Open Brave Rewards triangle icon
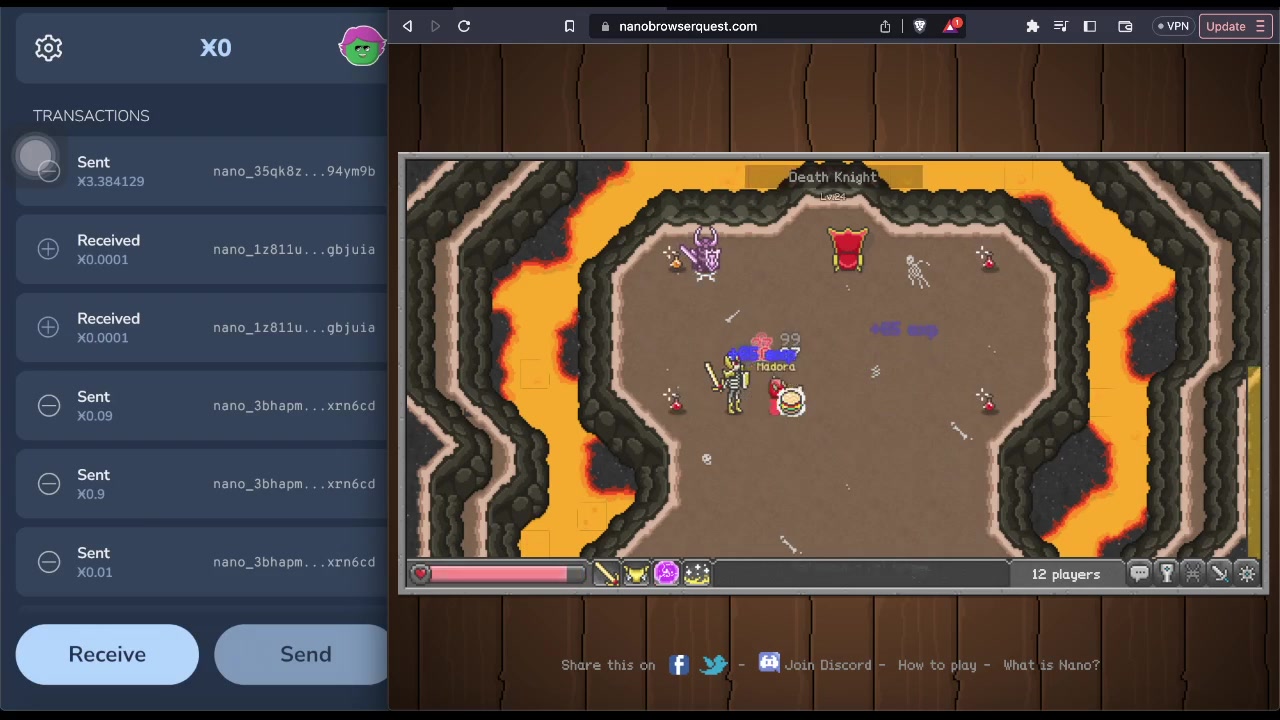This screenshot has width=1280, height=720. [x=951, y=25]
